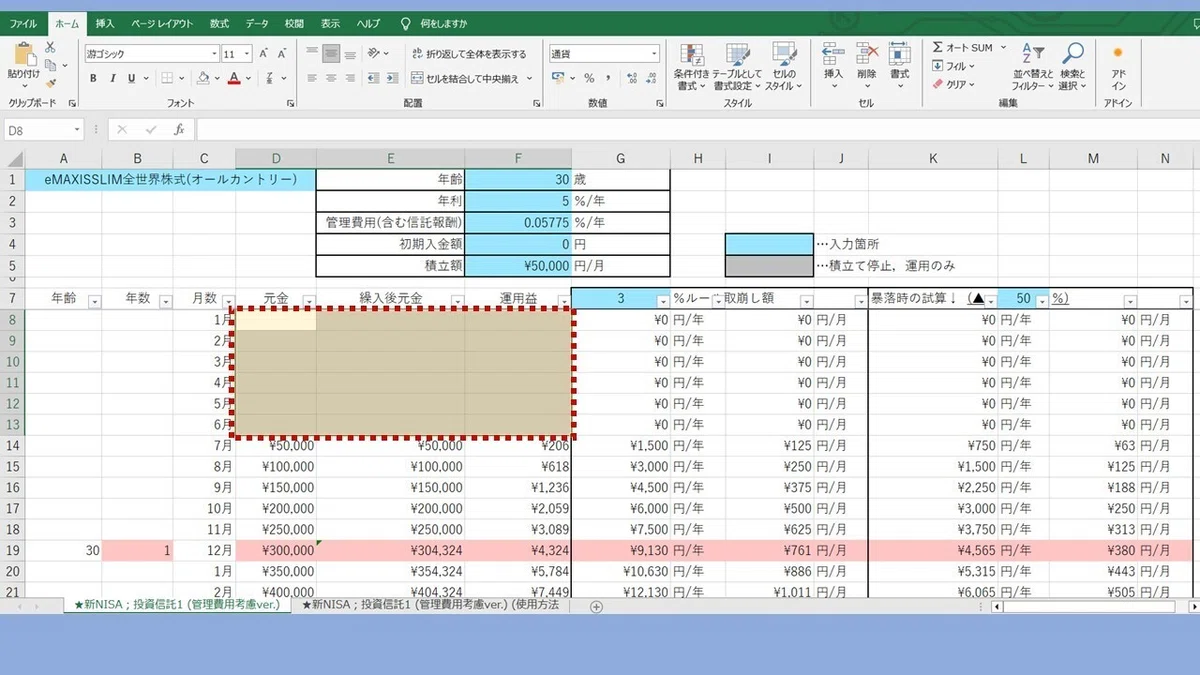Click the Cut scissors icon
The width and height of the screenshot is (1200, 675).
click(x=52, y=48)
